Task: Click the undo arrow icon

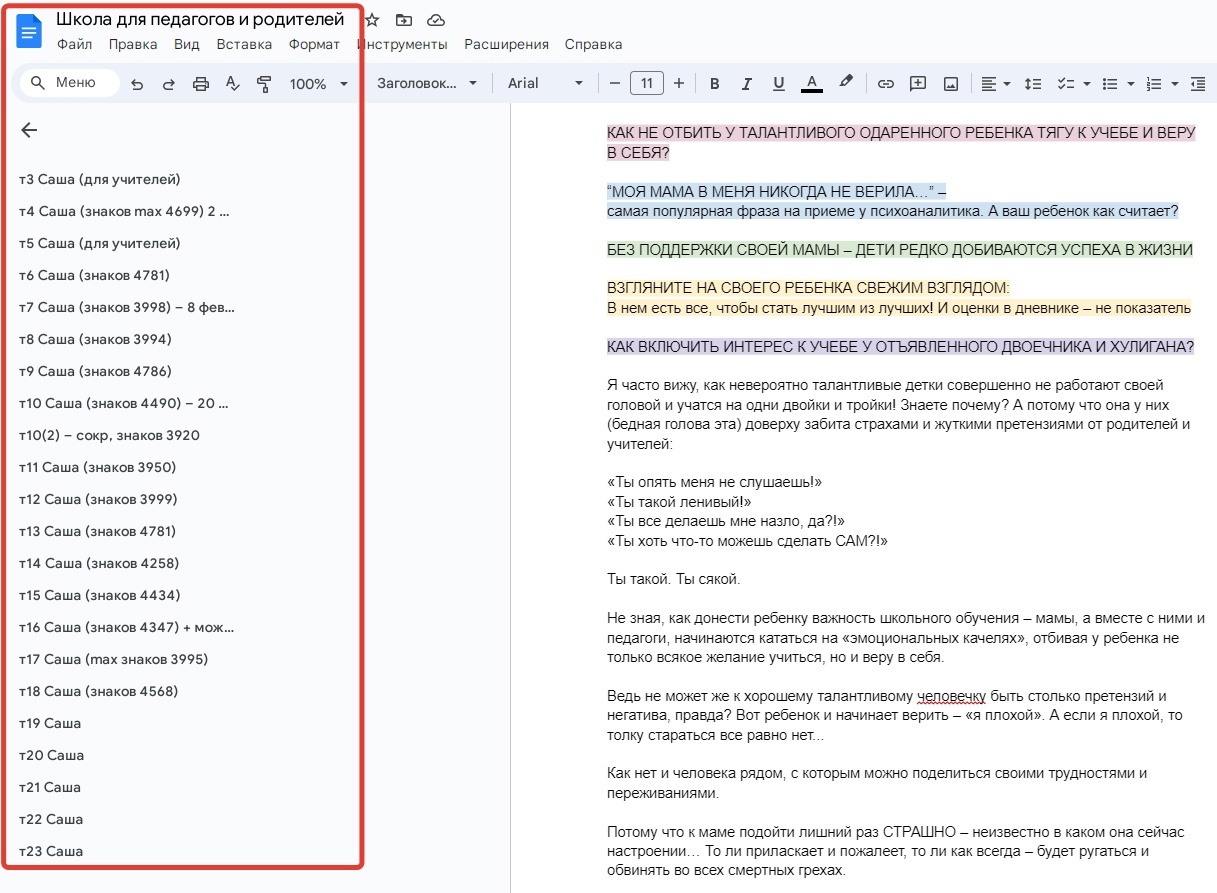Action: click(x=137, y=84)
